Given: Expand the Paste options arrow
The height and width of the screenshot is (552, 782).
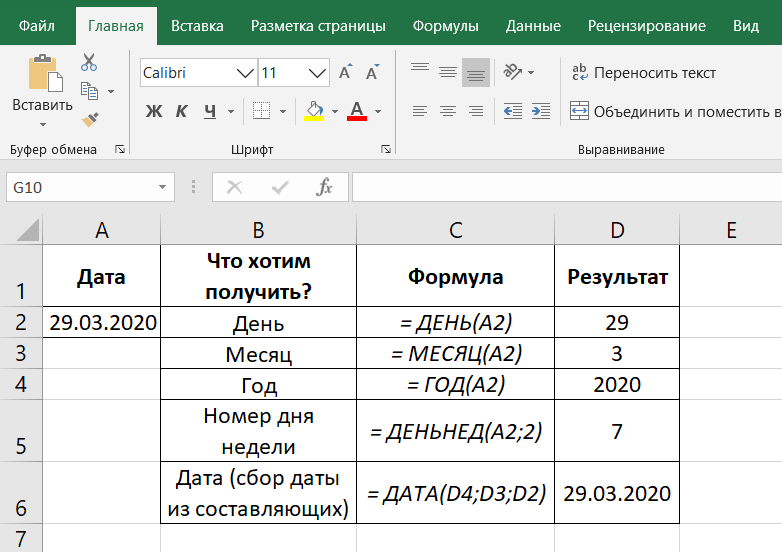Looking at the screenshot, I should point(43,125).
